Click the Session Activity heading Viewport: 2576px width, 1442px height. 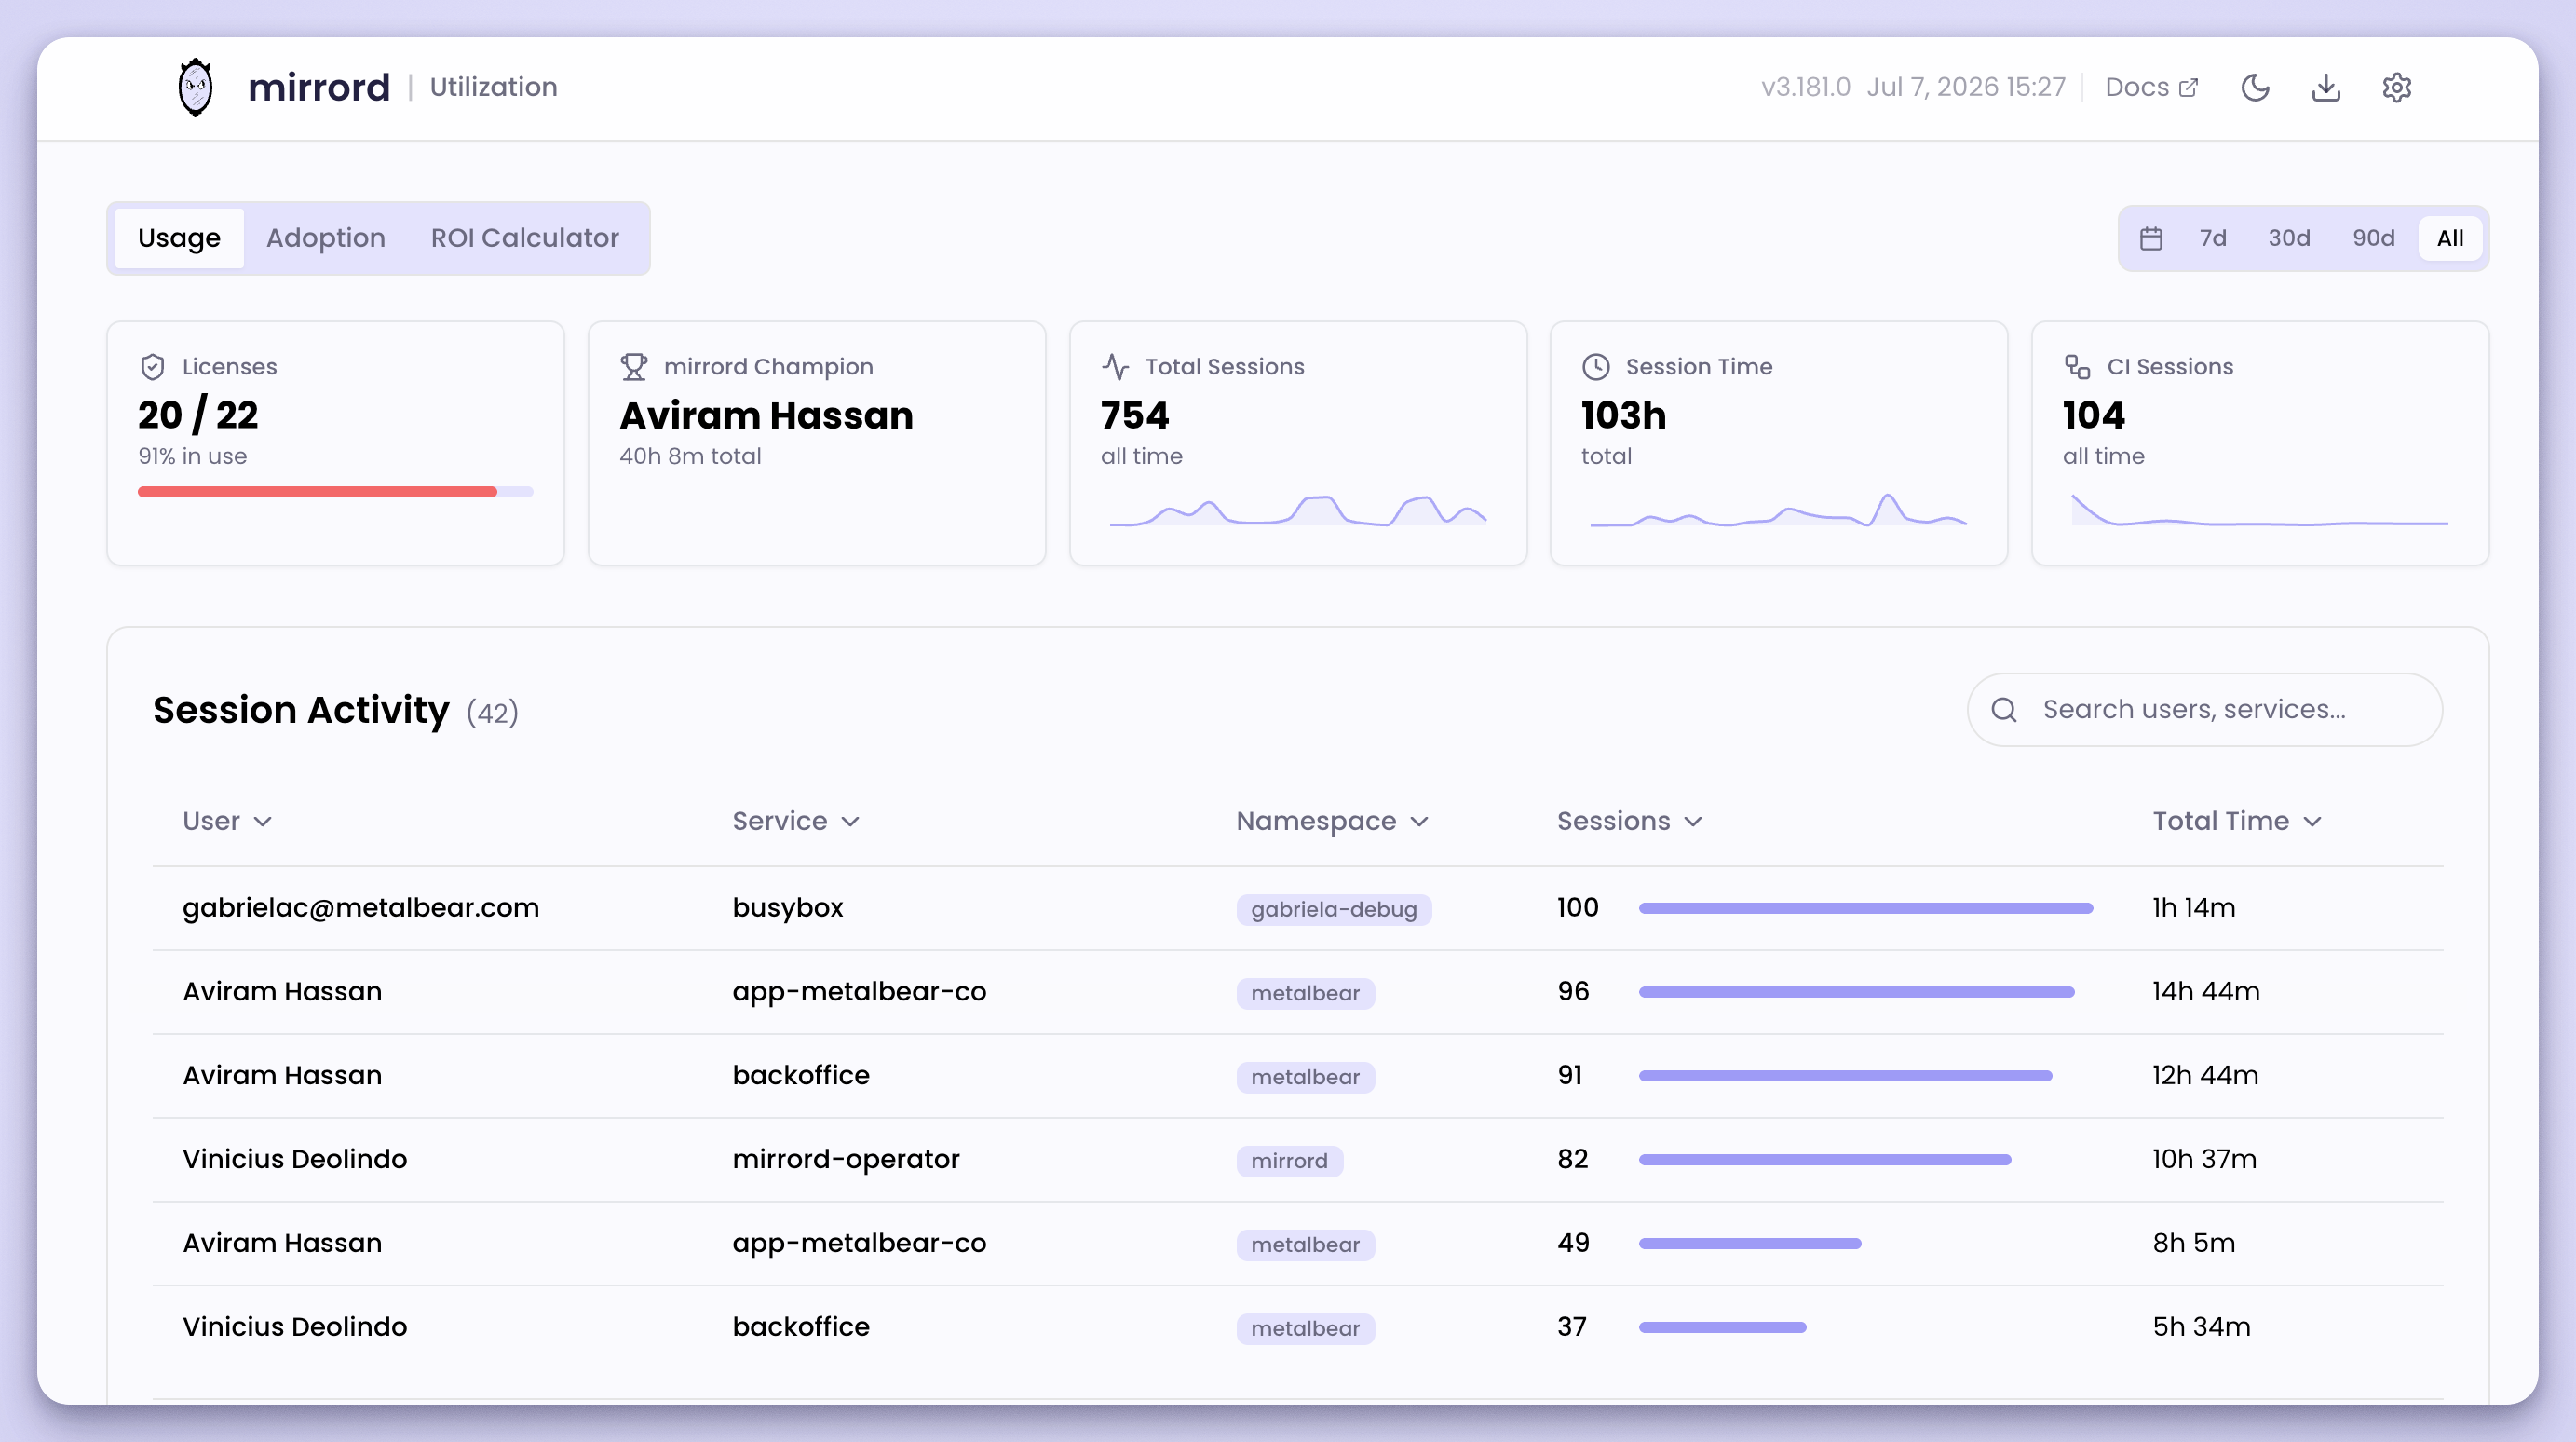301,710
